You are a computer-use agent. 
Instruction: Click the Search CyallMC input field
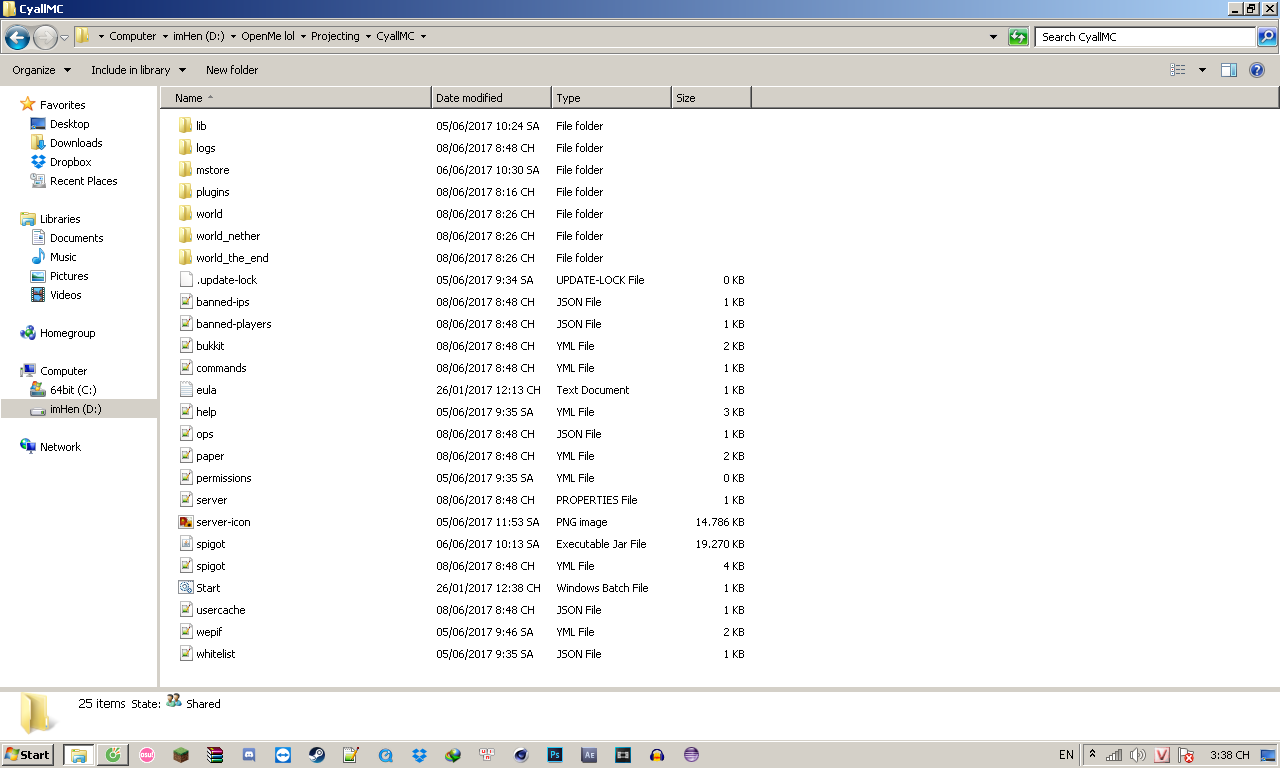pyautogui.click(x=1146, y=37)
